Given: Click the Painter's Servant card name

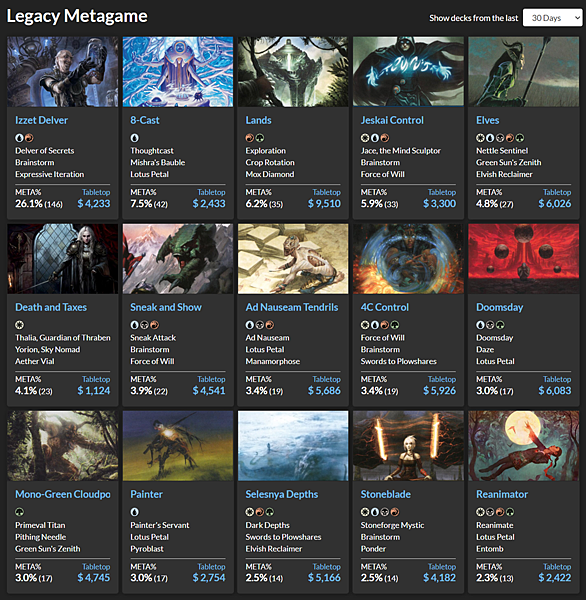Looking at the screenshot, I should click(160, 525).
